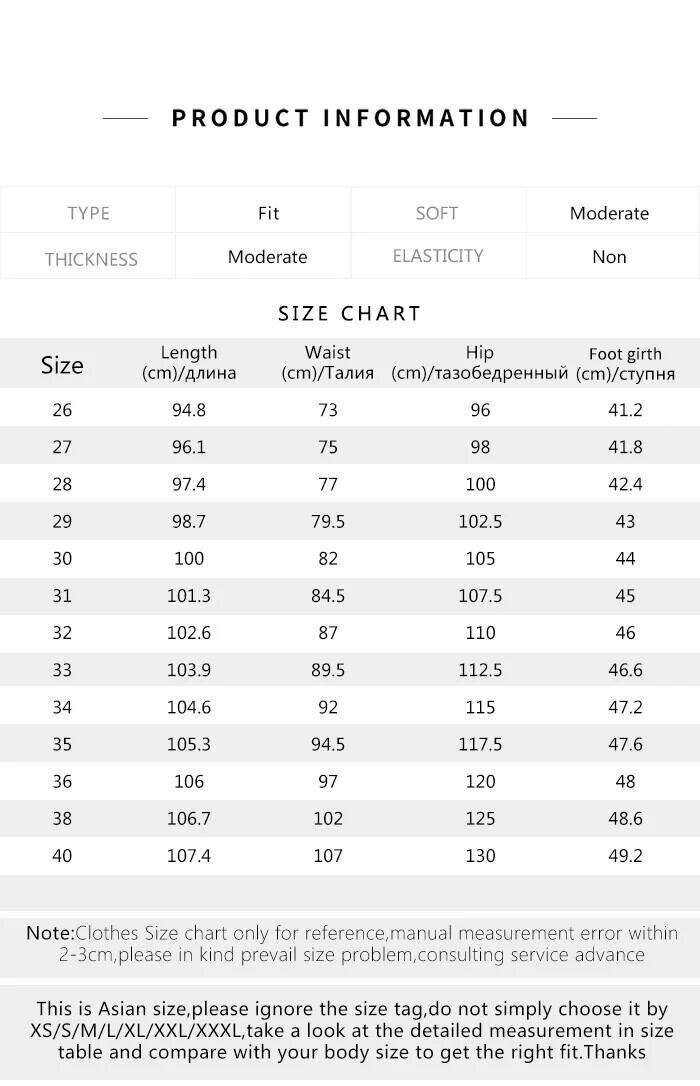This screenshot has height=1086, width=700.
Task: Click the Note about measurement error
Action: (351, 944)
